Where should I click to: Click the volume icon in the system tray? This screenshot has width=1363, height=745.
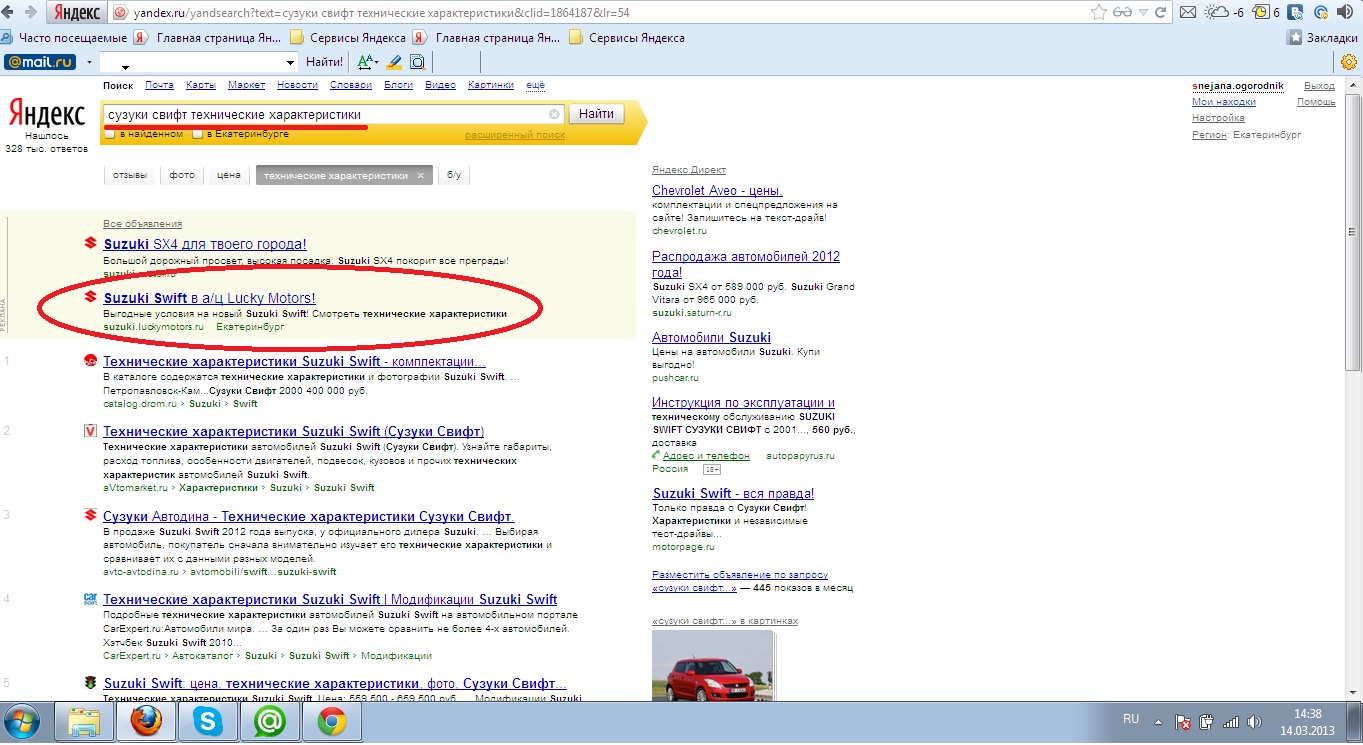point(1254,721)
